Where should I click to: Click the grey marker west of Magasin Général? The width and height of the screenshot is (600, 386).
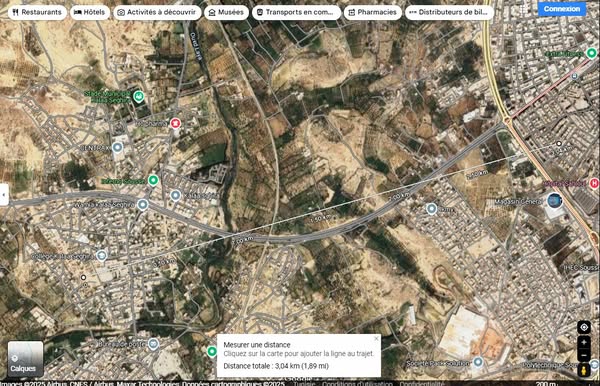[432, 209]
